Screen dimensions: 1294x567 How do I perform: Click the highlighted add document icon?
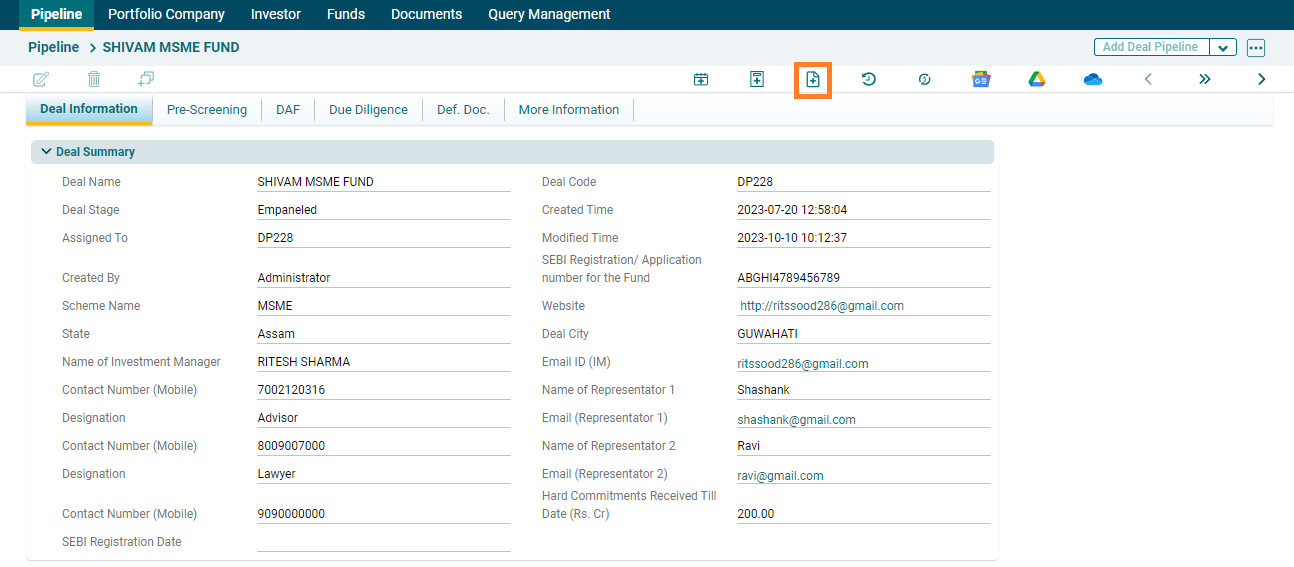coord(813,79)
